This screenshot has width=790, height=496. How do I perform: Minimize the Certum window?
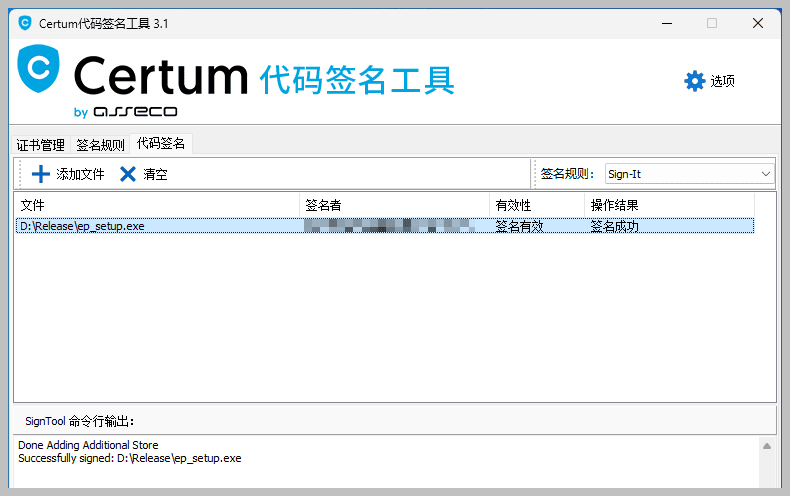(x=667, y=23)
